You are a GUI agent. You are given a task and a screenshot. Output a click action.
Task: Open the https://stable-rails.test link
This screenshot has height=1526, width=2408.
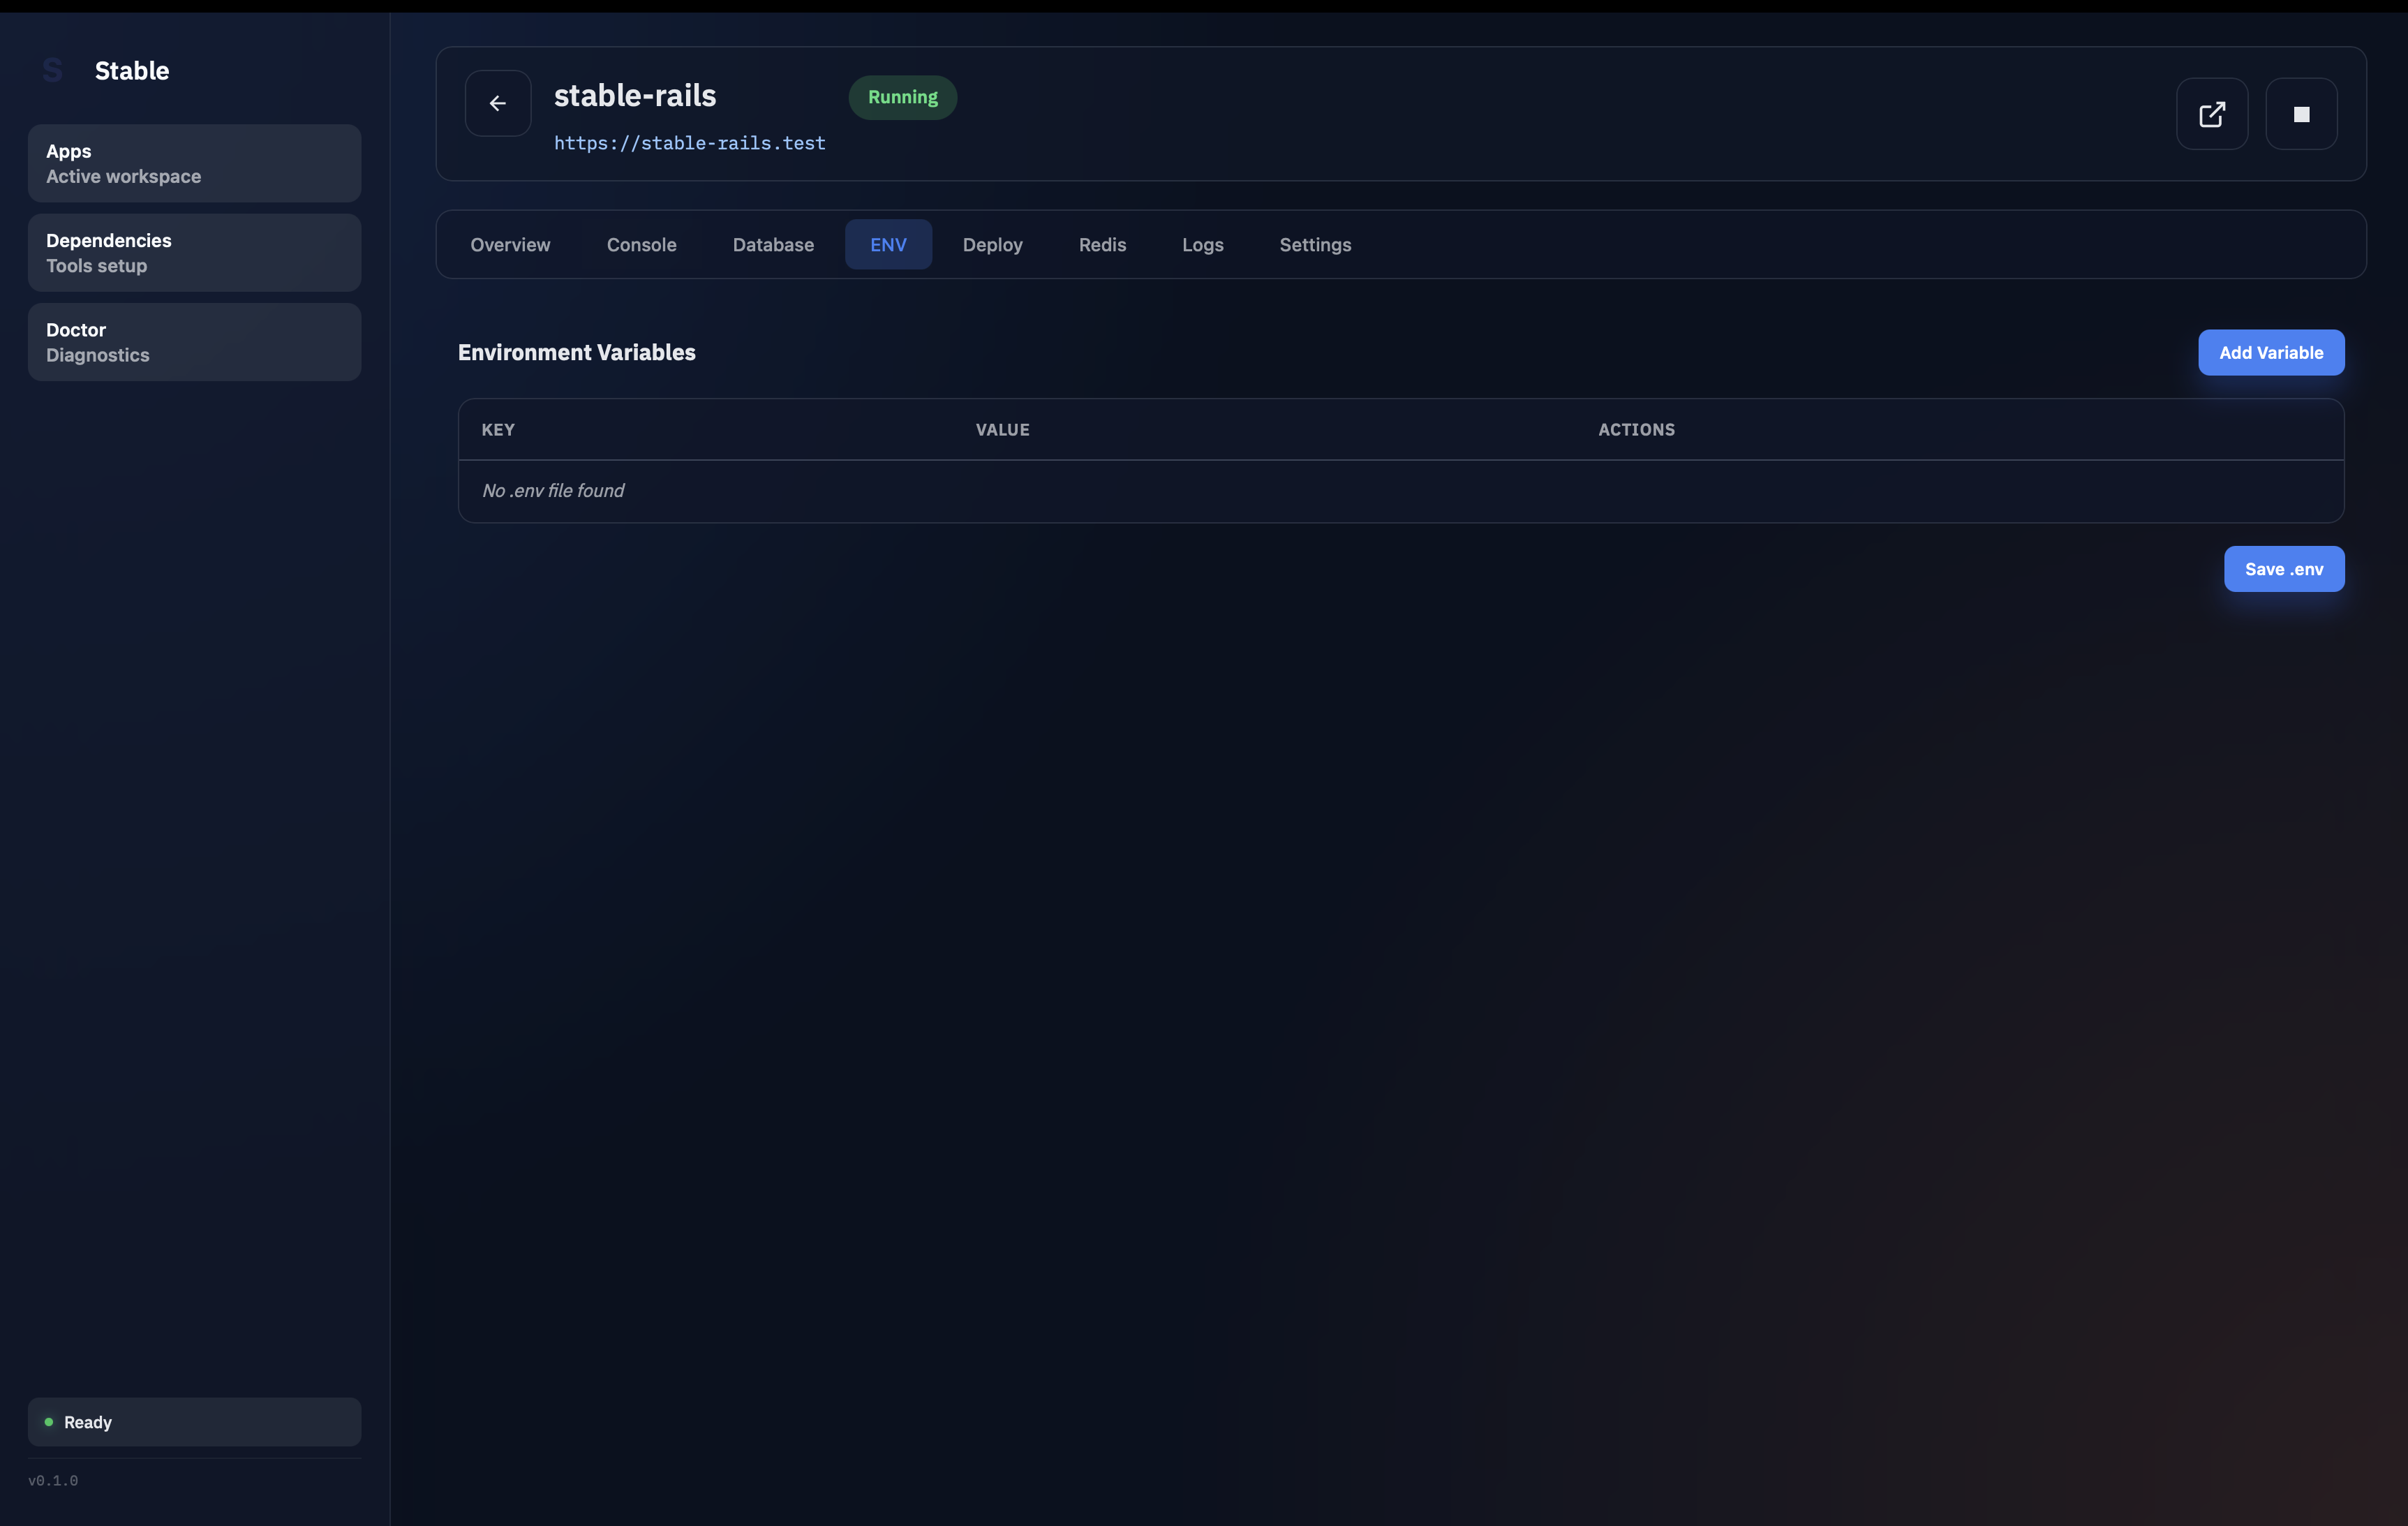tap(690, 143)
